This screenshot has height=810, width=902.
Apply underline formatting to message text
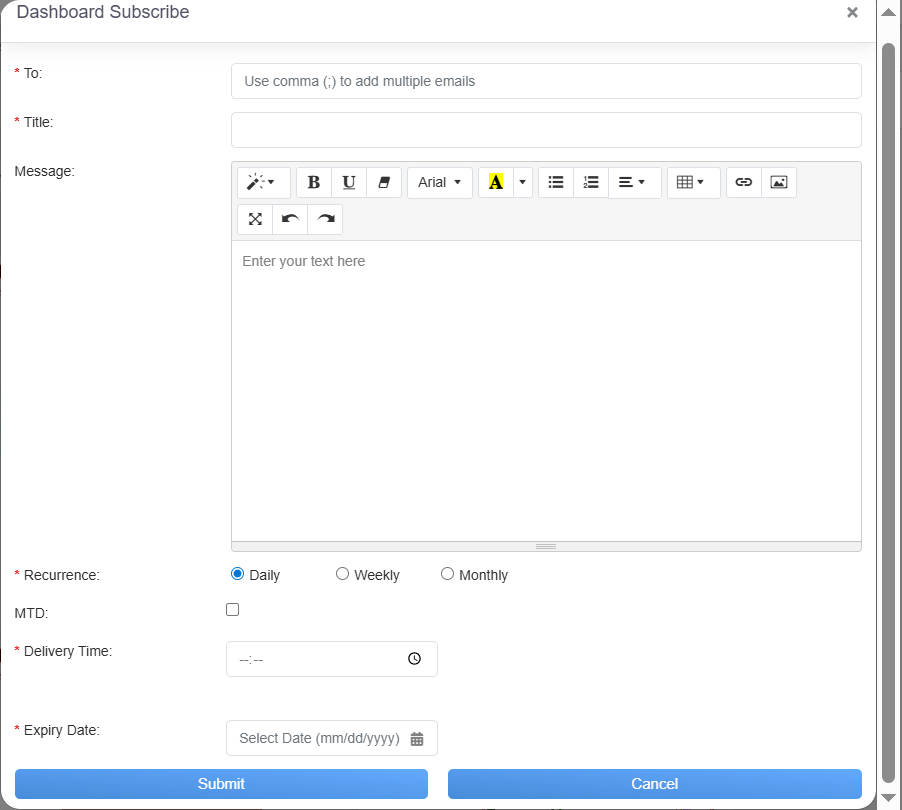349,182
